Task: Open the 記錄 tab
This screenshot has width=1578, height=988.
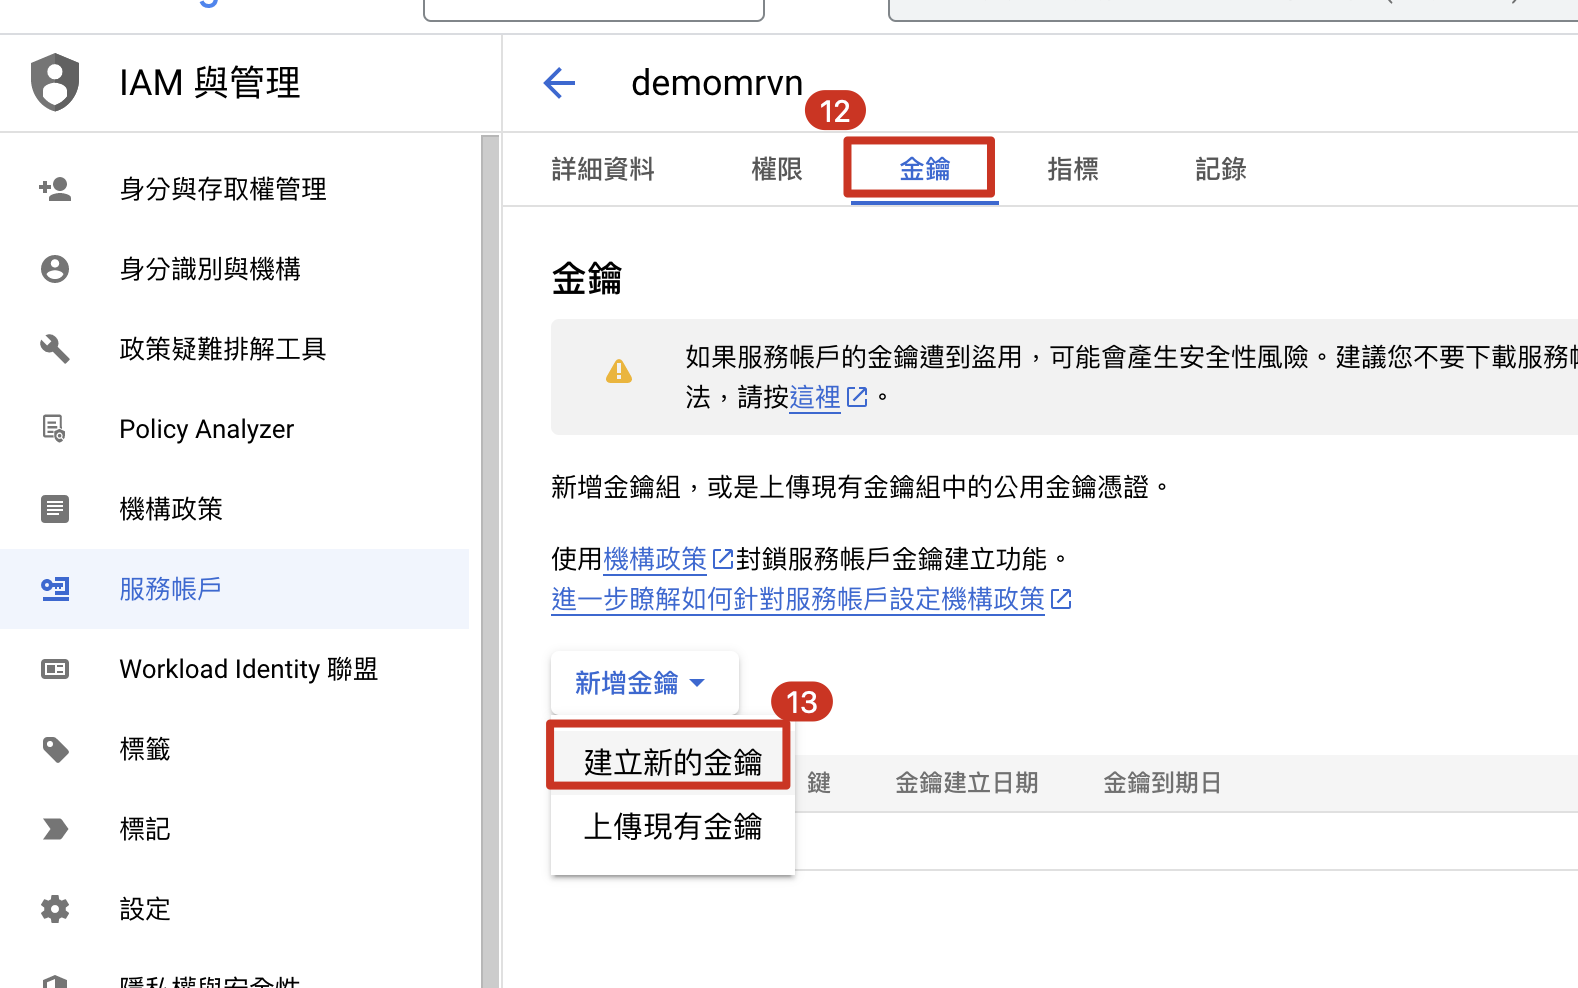Action: tap(1220, 170)
